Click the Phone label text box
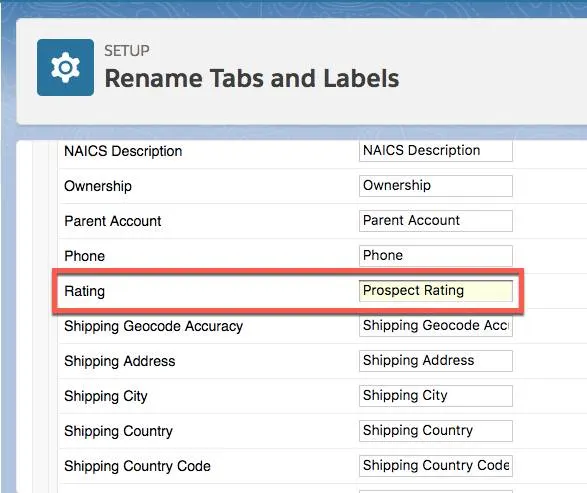Viewport: 587px width, 493px height. click(x=436, y=256)
